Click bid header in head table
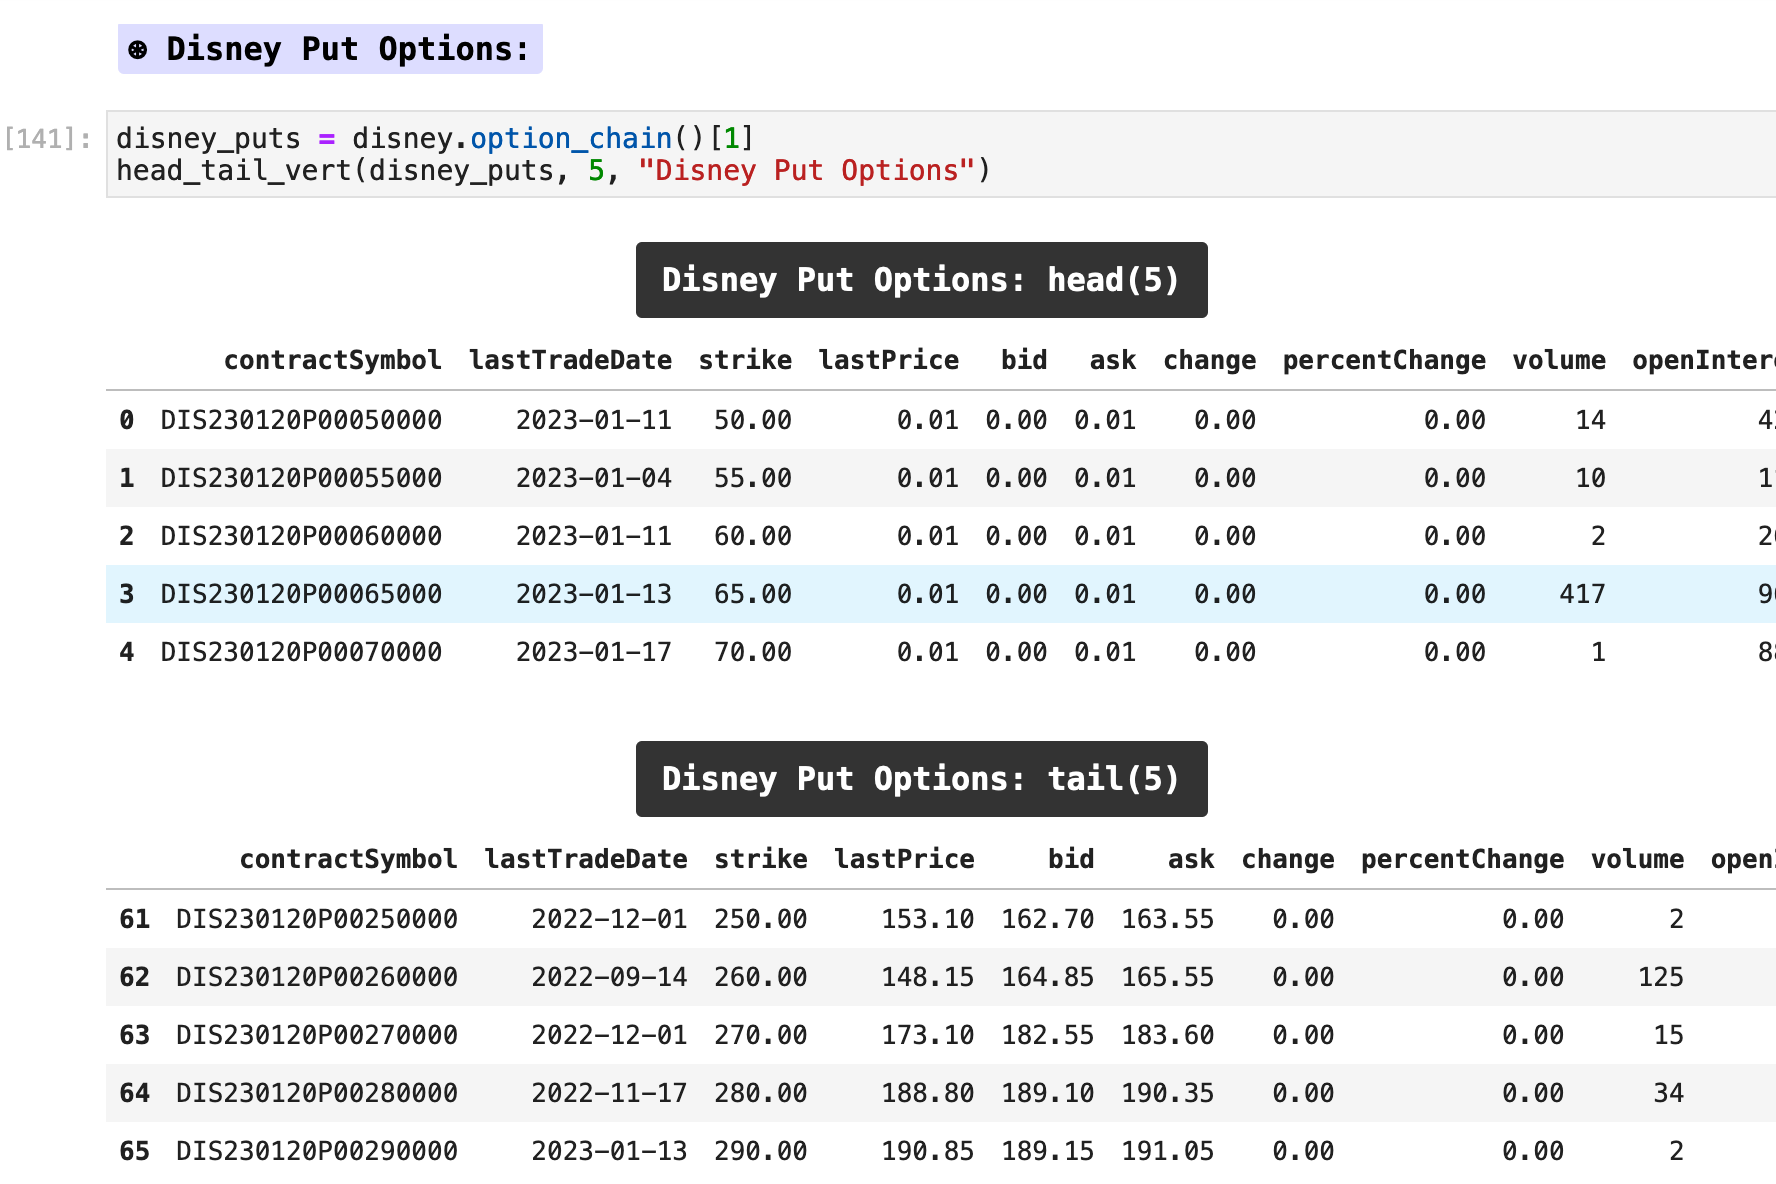The height and width of the screenshot is (1184, 1776). coord(1024,360)
